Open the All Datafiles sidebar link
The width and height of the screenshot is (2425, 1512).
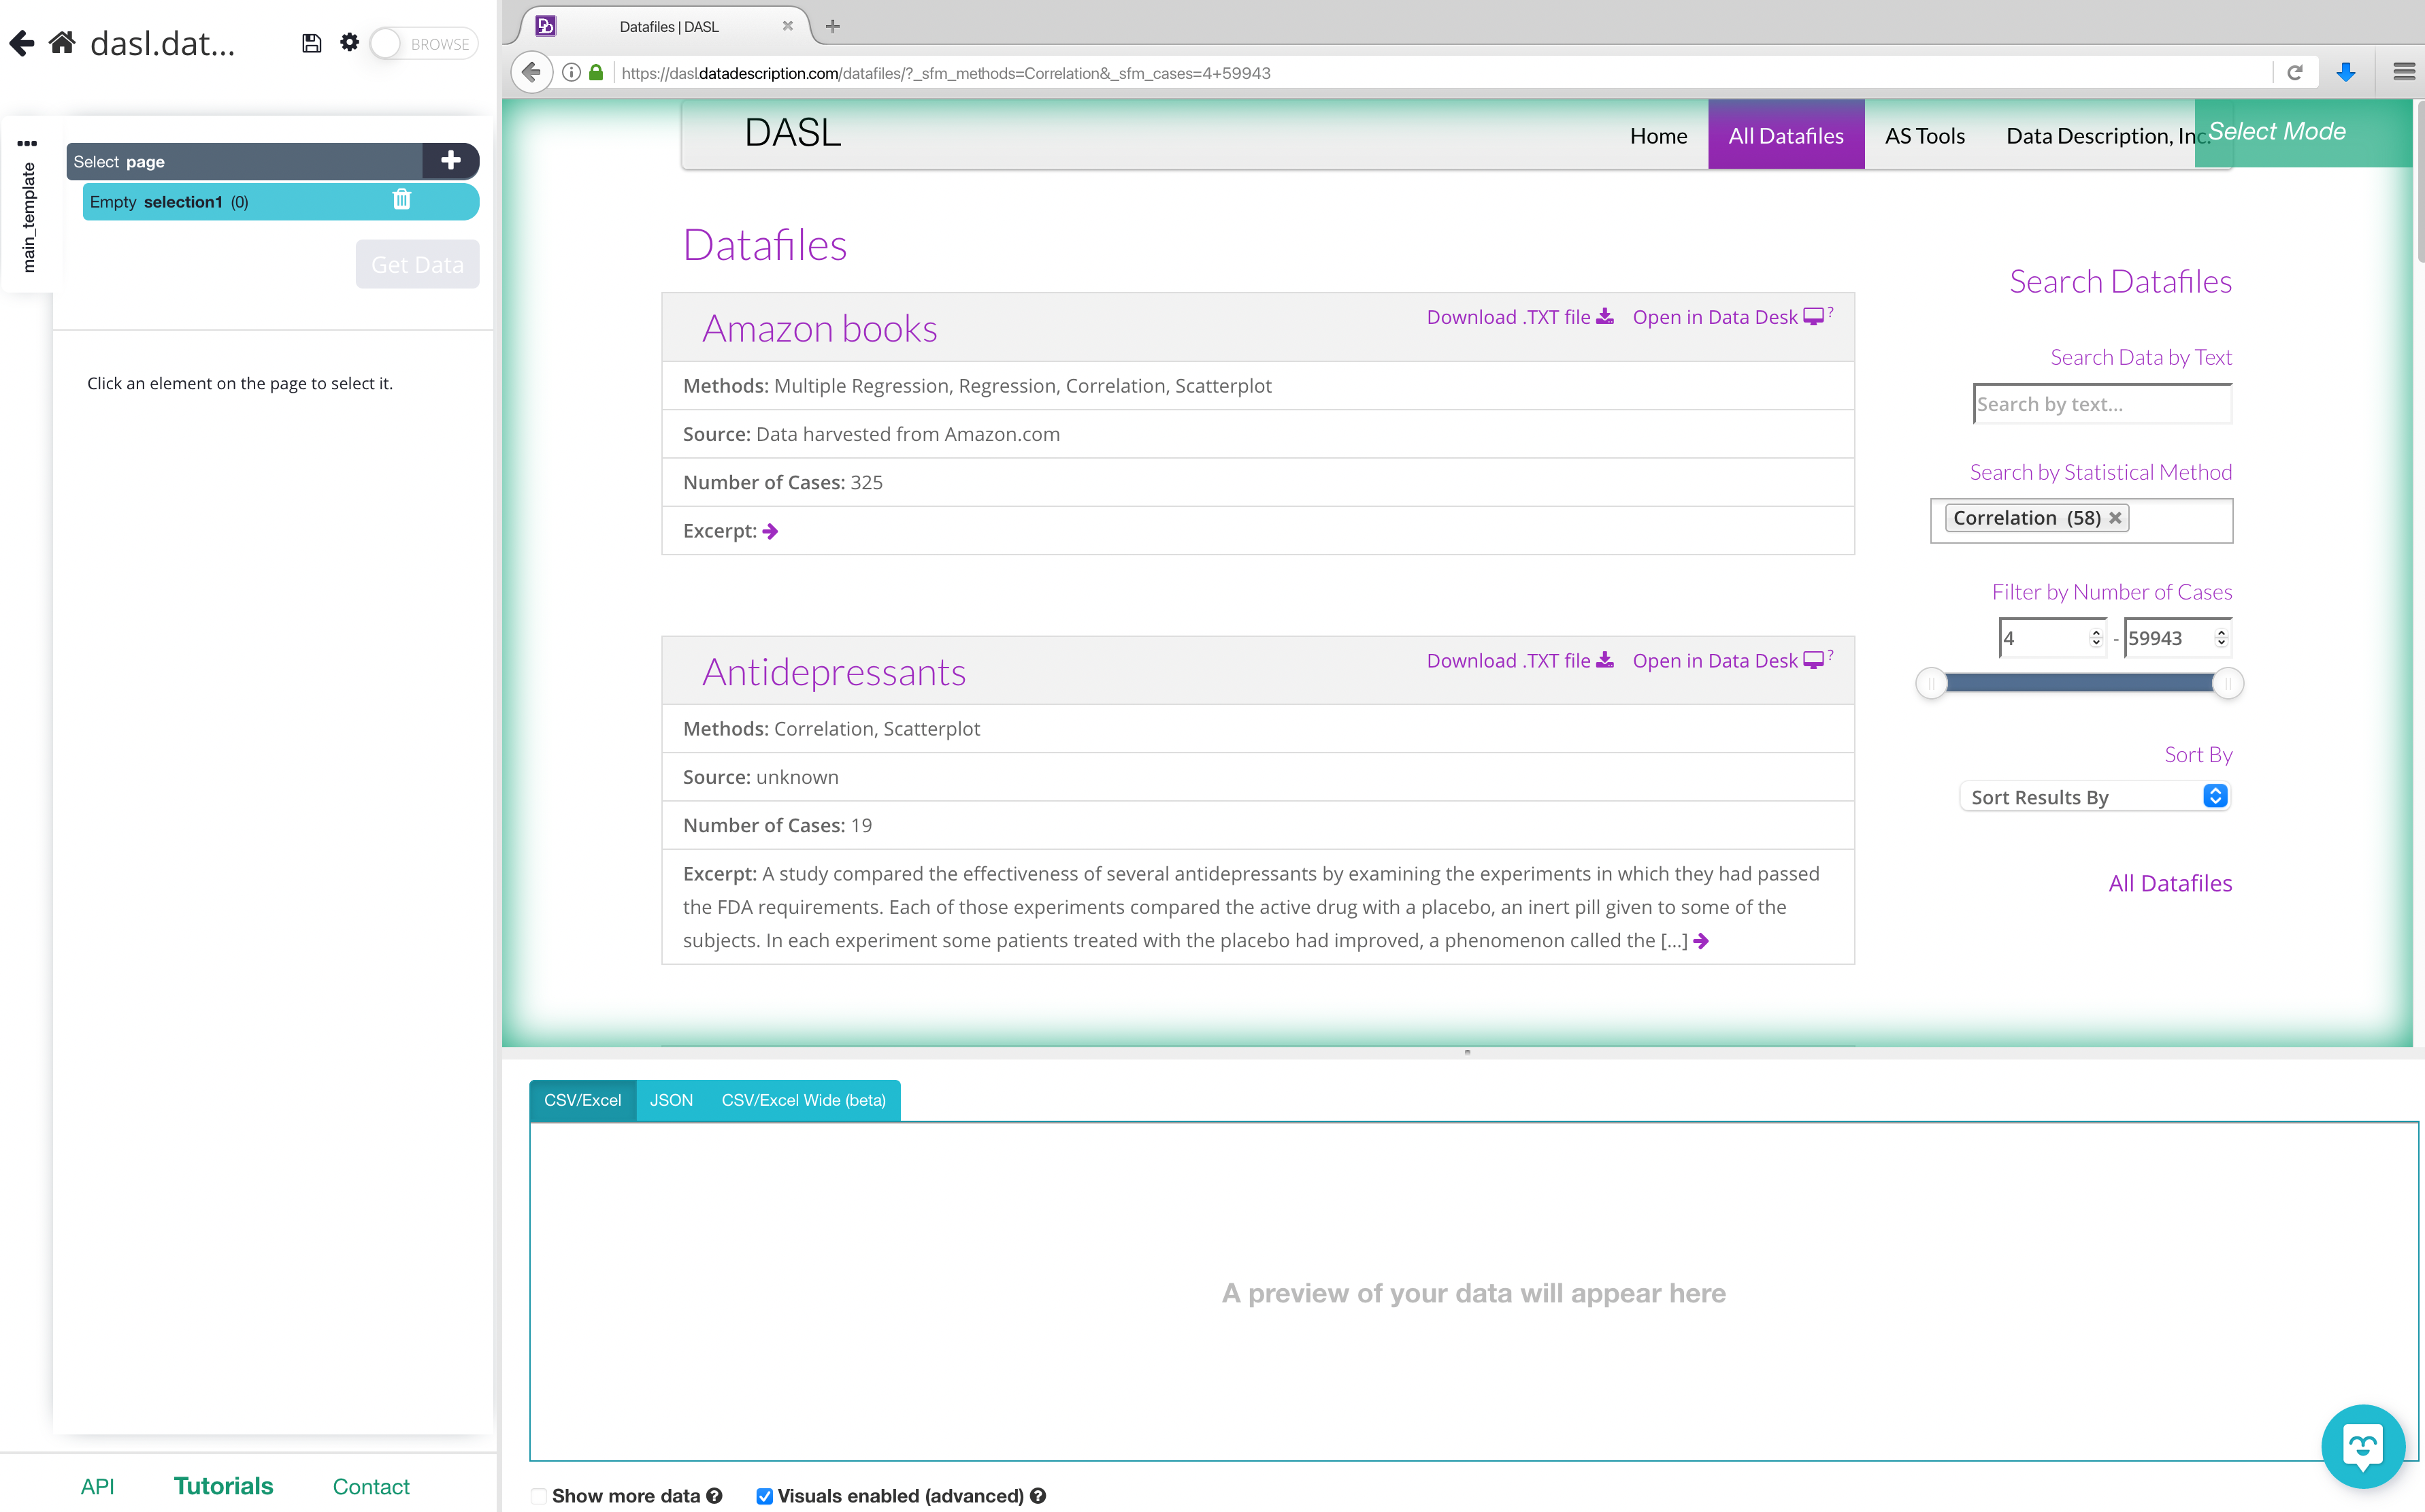click(2170, 883)
